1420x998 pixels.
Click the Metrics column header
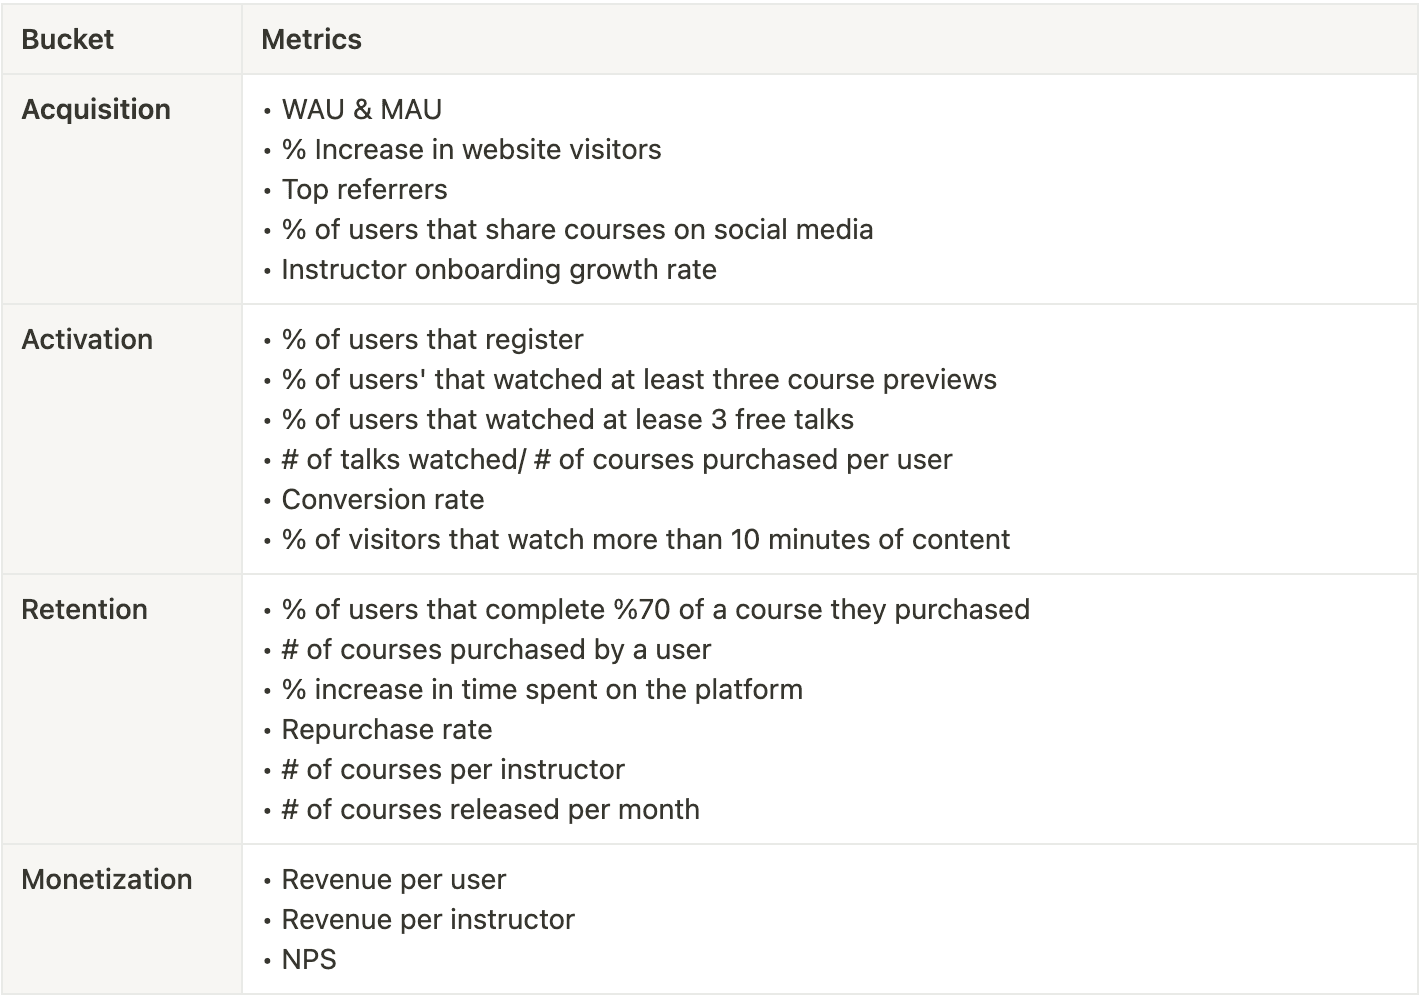pos(311,40)
